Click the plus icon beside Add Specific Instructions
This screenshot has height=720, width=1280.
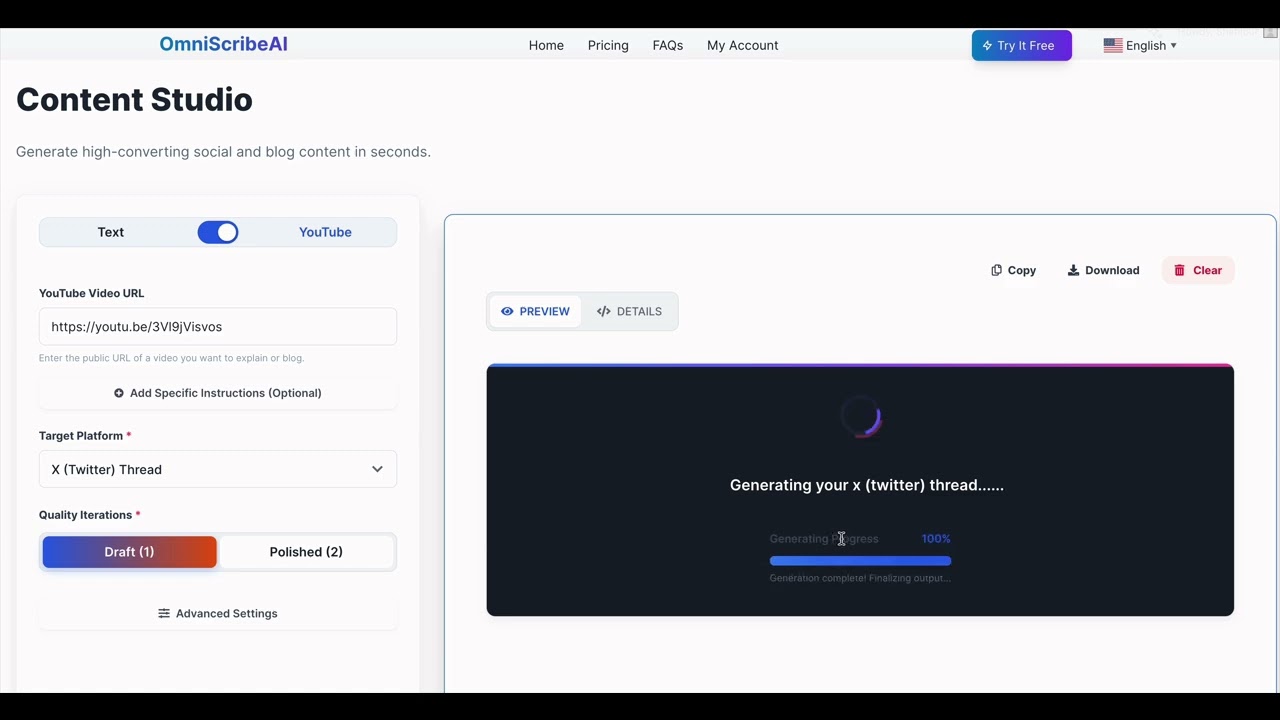[x=119, y=393]
